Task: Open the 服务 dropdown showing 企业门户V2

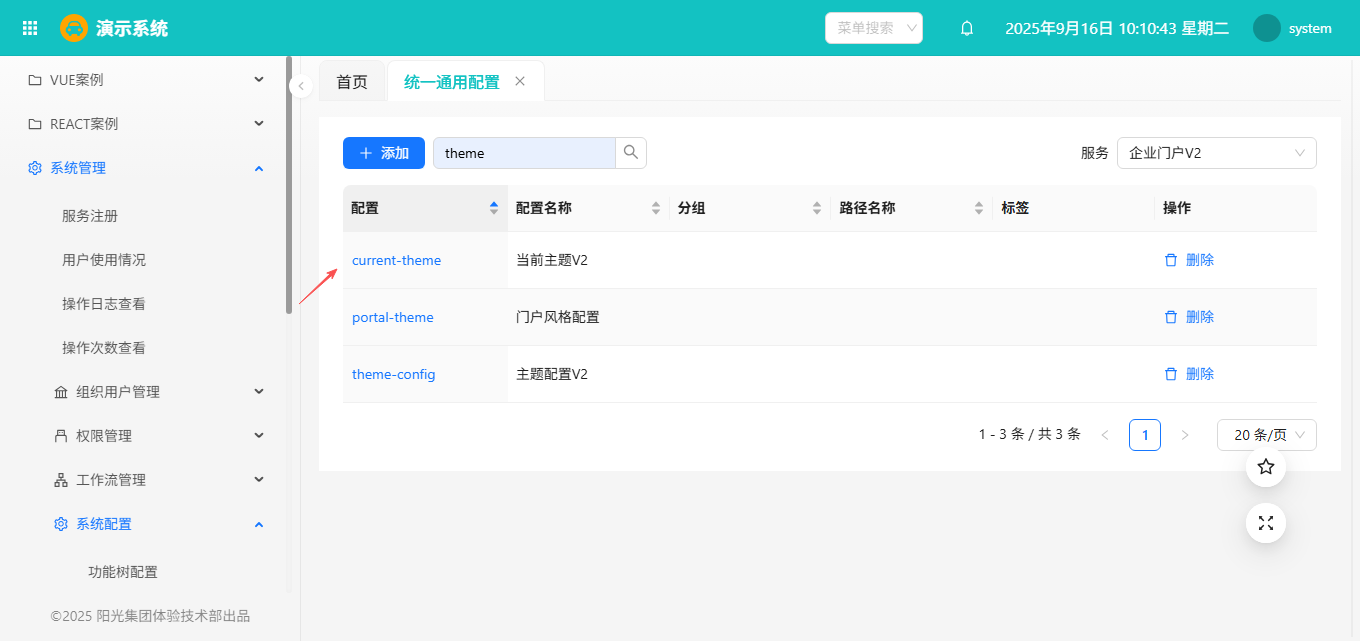Action: tap(1216, 153)
